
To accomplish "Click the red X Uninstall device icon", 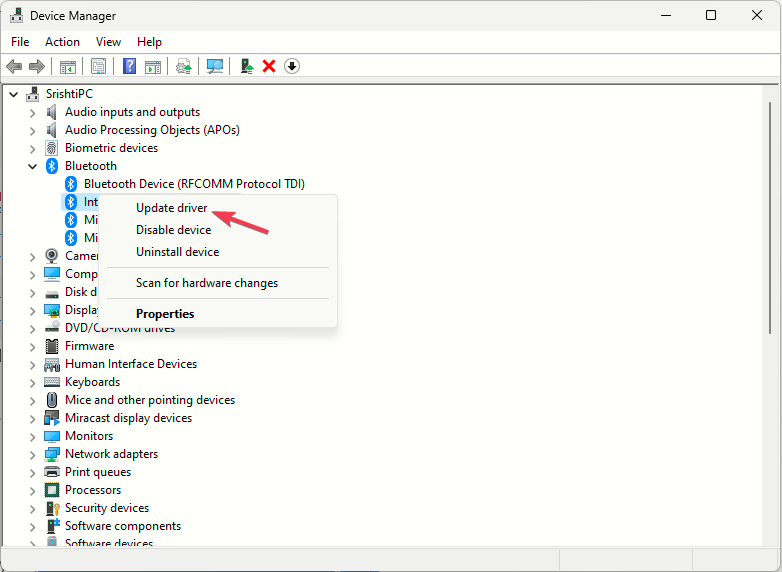I will tap(269, 66).
